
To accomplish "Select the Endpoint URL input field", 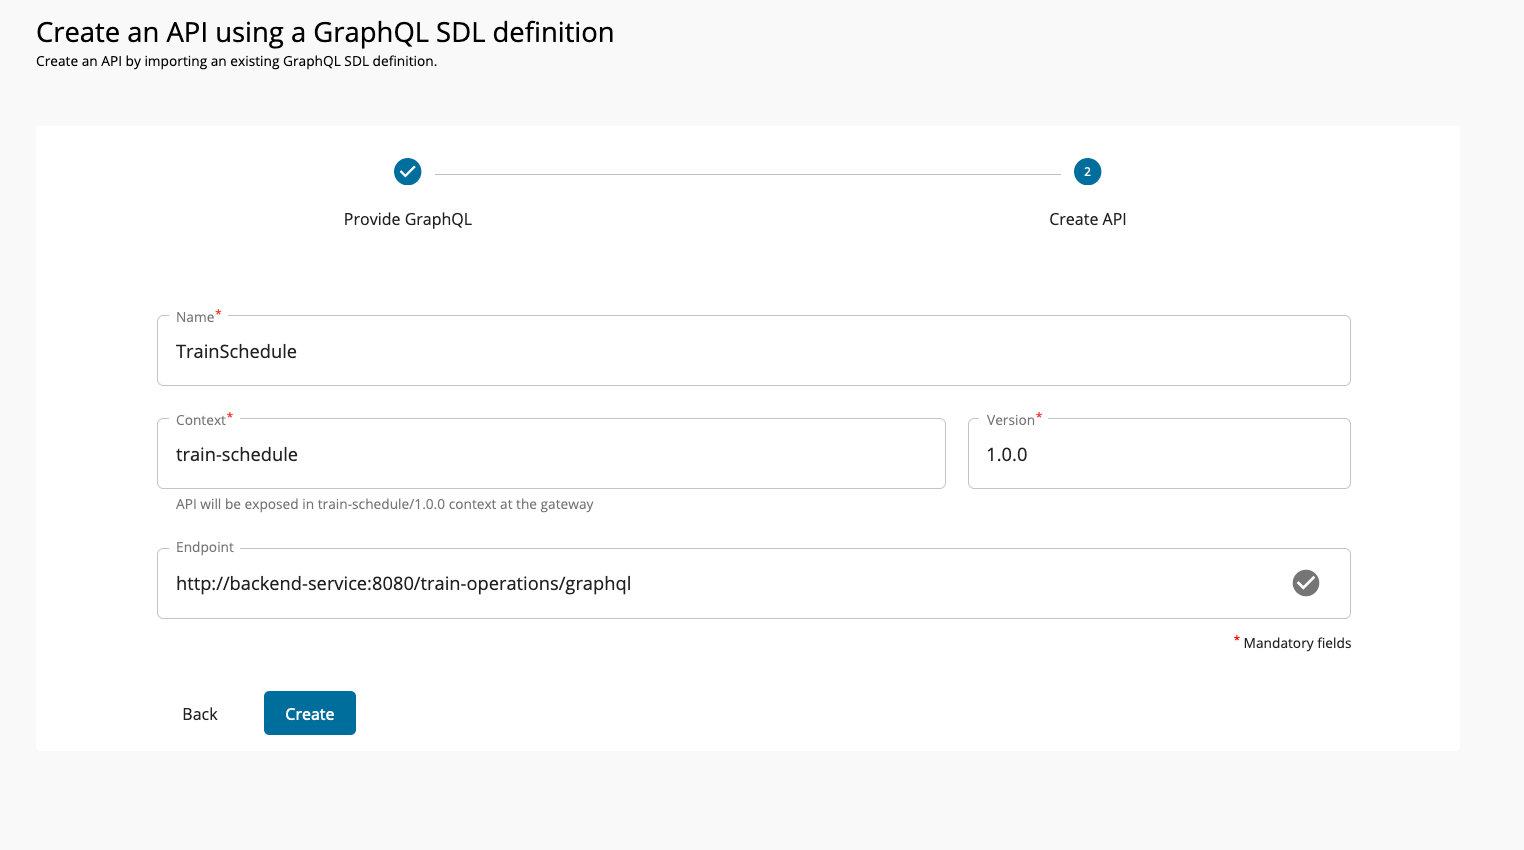I will tap(700, 583).
